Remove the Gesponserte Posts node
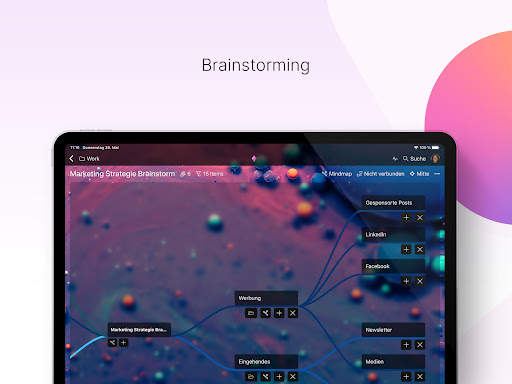Screen dimensions: 512x384 [420, 218]
